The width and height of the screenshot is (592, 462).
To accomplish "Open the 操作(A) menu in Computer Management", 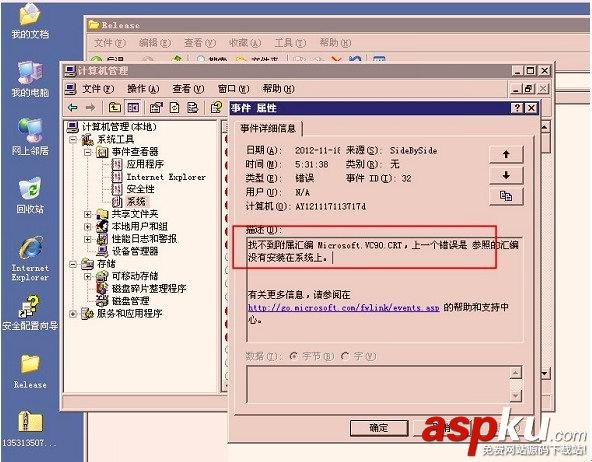I will [x=143, y=89].
